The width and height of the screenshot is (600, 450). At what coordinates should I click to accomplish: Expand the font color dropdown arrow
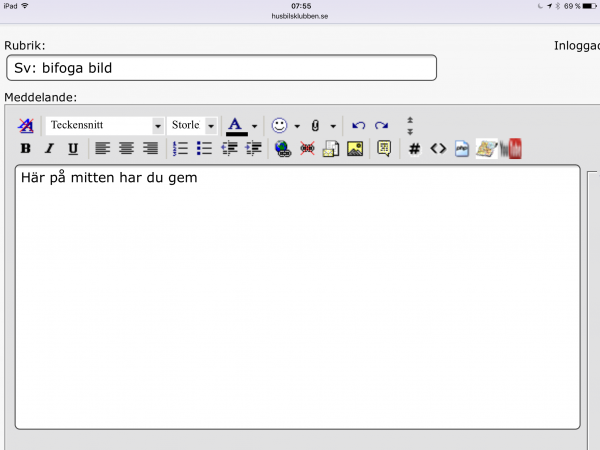pos(255,126)
